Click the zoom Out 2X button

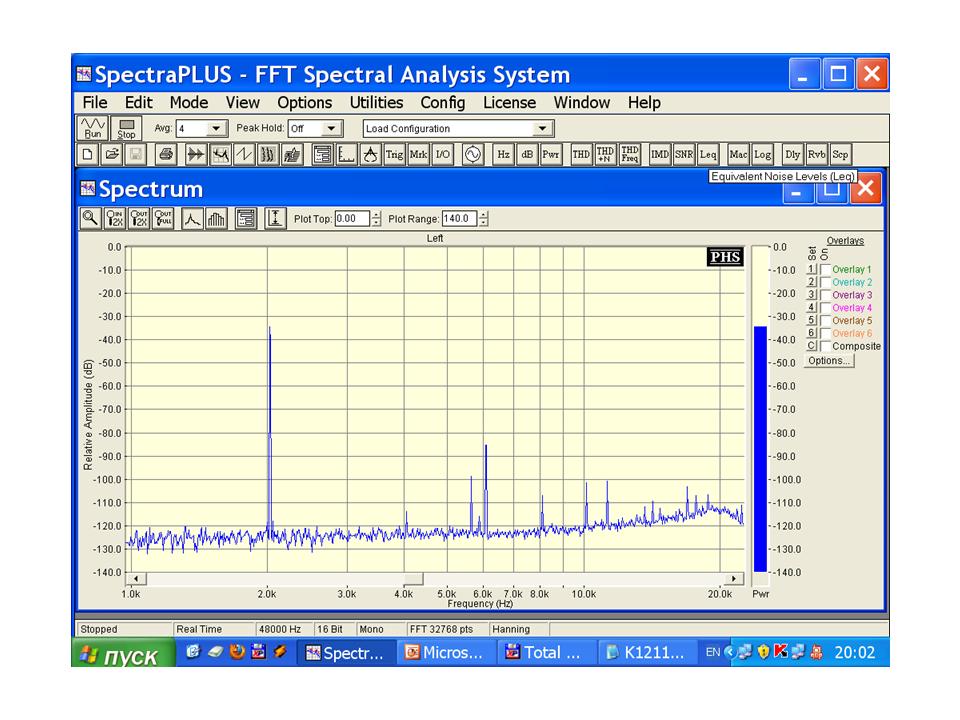[139, 219]
